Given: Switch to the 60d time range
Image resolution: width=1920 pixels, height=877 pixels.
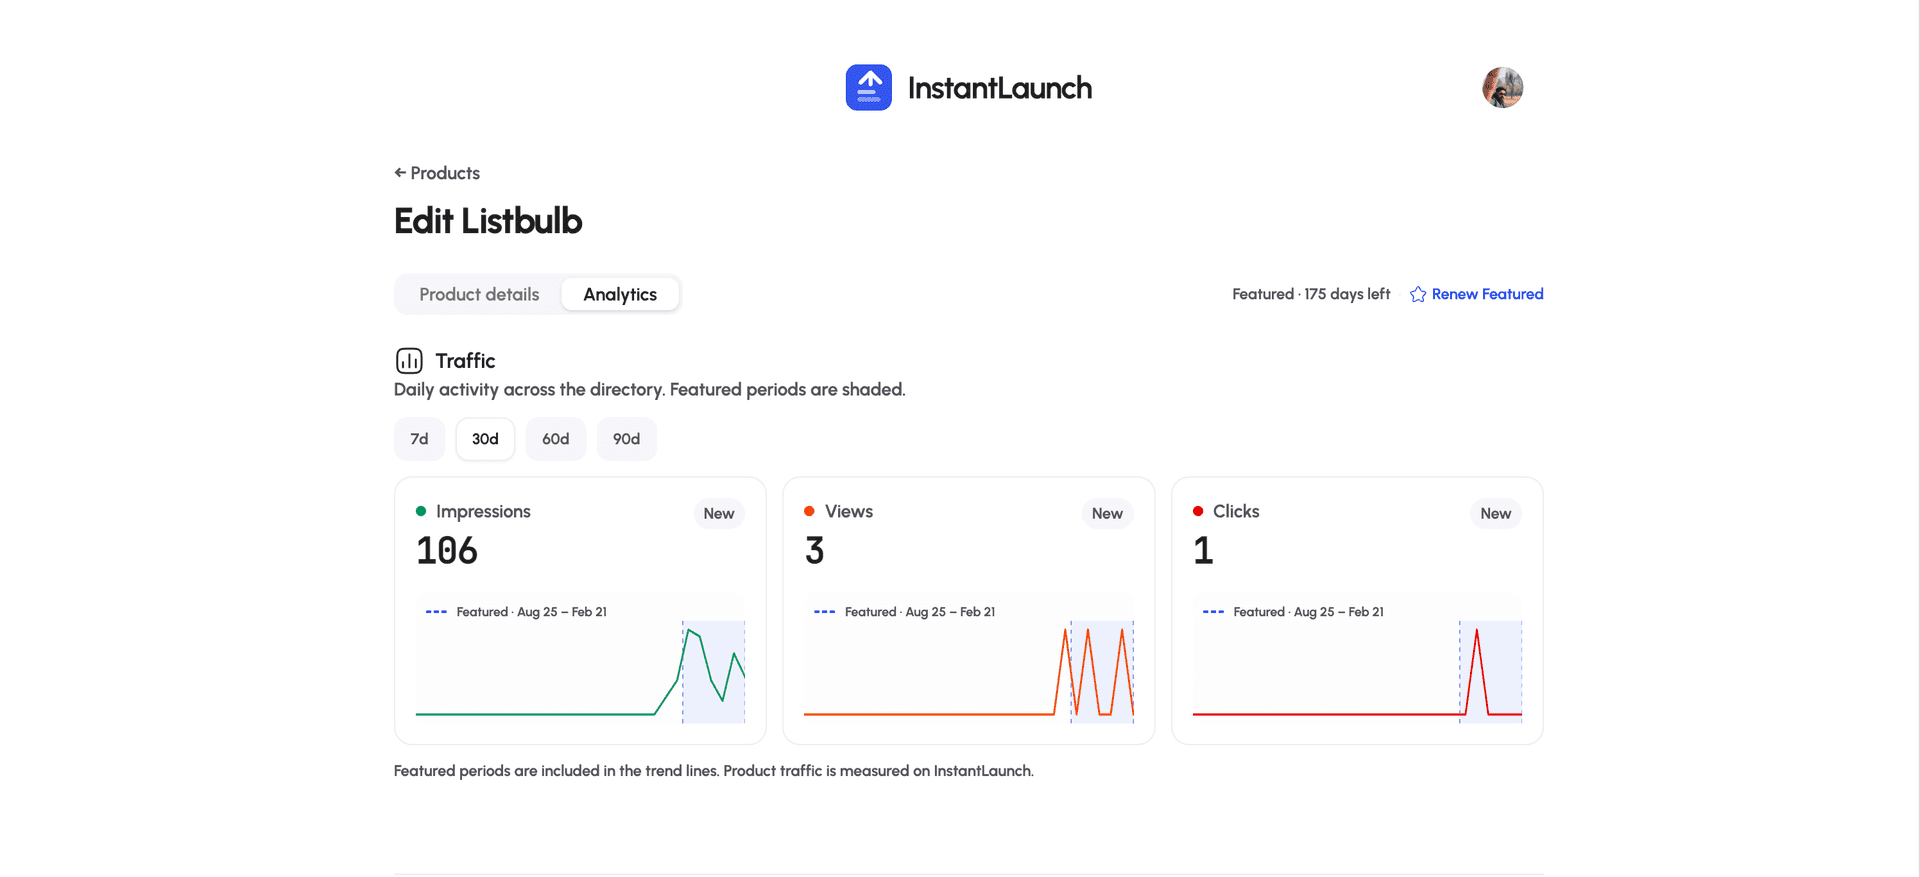Looking at the screenshot, I should pyautogui.click(x=556, y=439).
